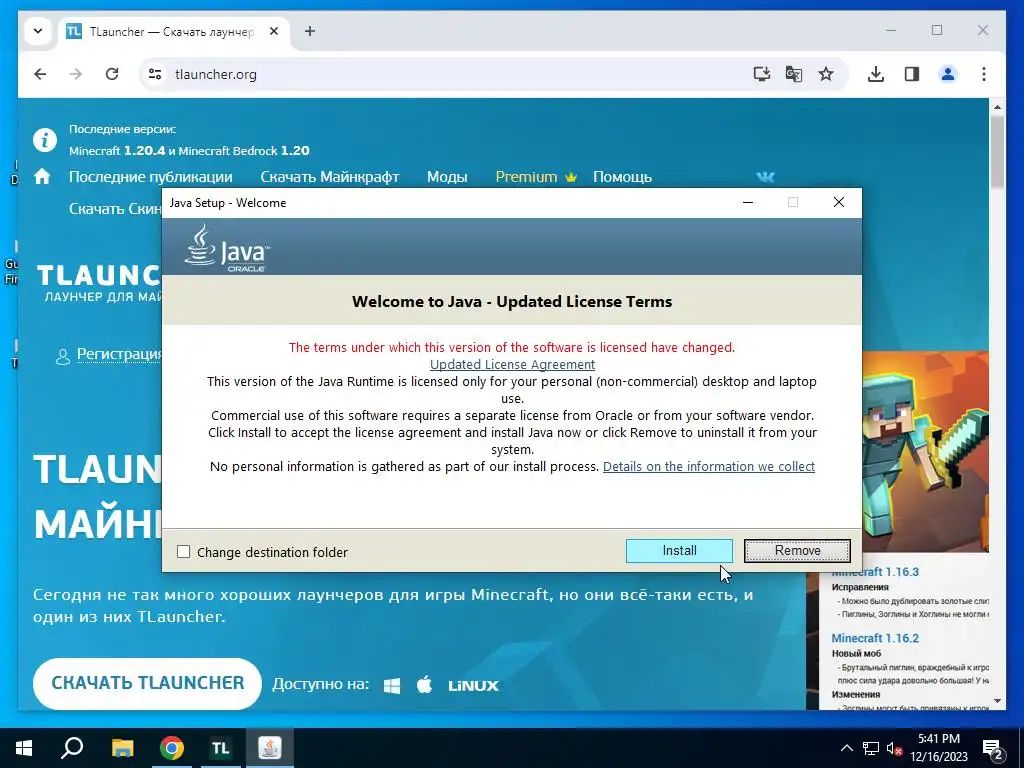Close the TLauncher tab
The image size is (1024, 768).
pos(274,31)
